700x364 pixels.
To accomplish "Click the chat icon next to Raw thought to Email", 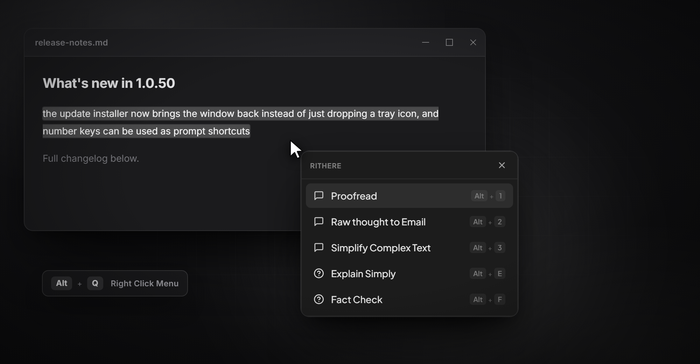I will [319, 222].
